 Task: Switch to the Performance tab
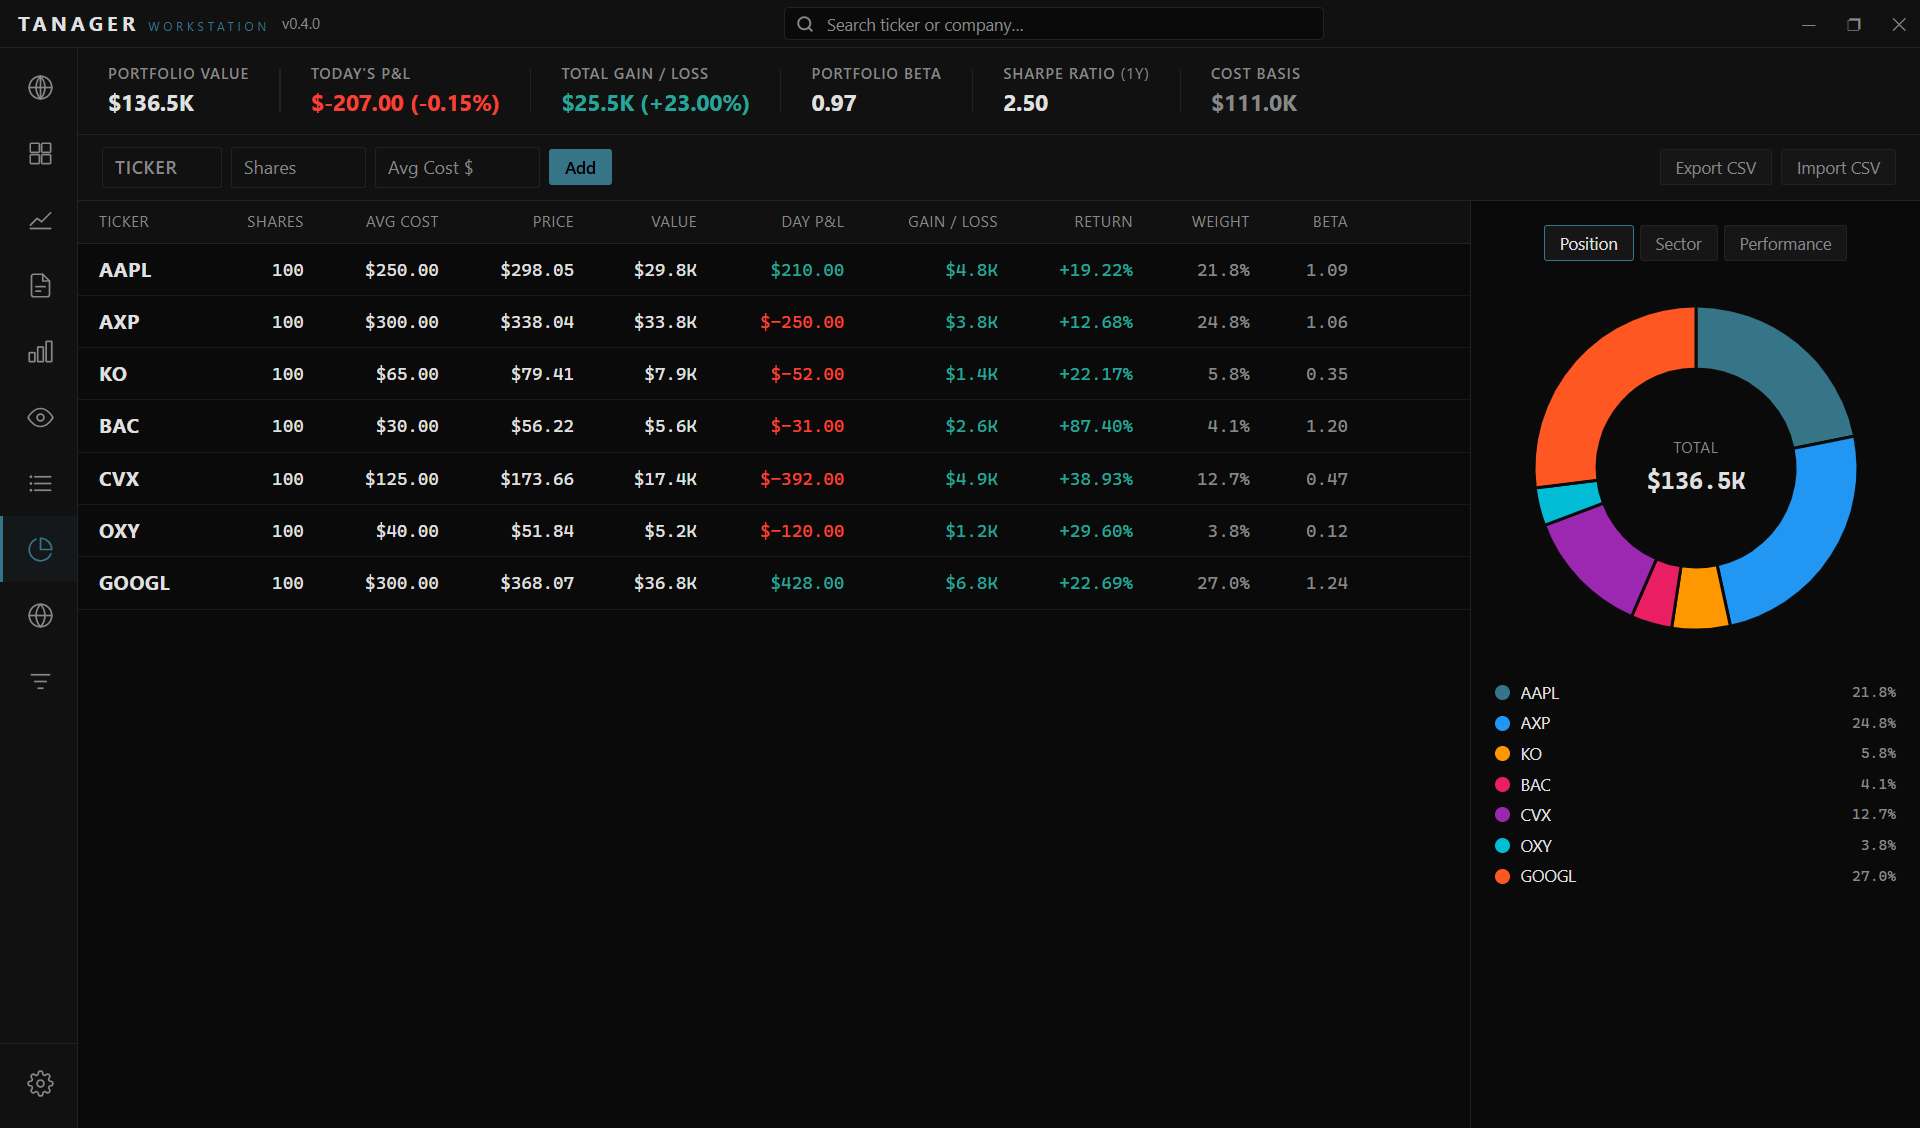pos(1785,244)
